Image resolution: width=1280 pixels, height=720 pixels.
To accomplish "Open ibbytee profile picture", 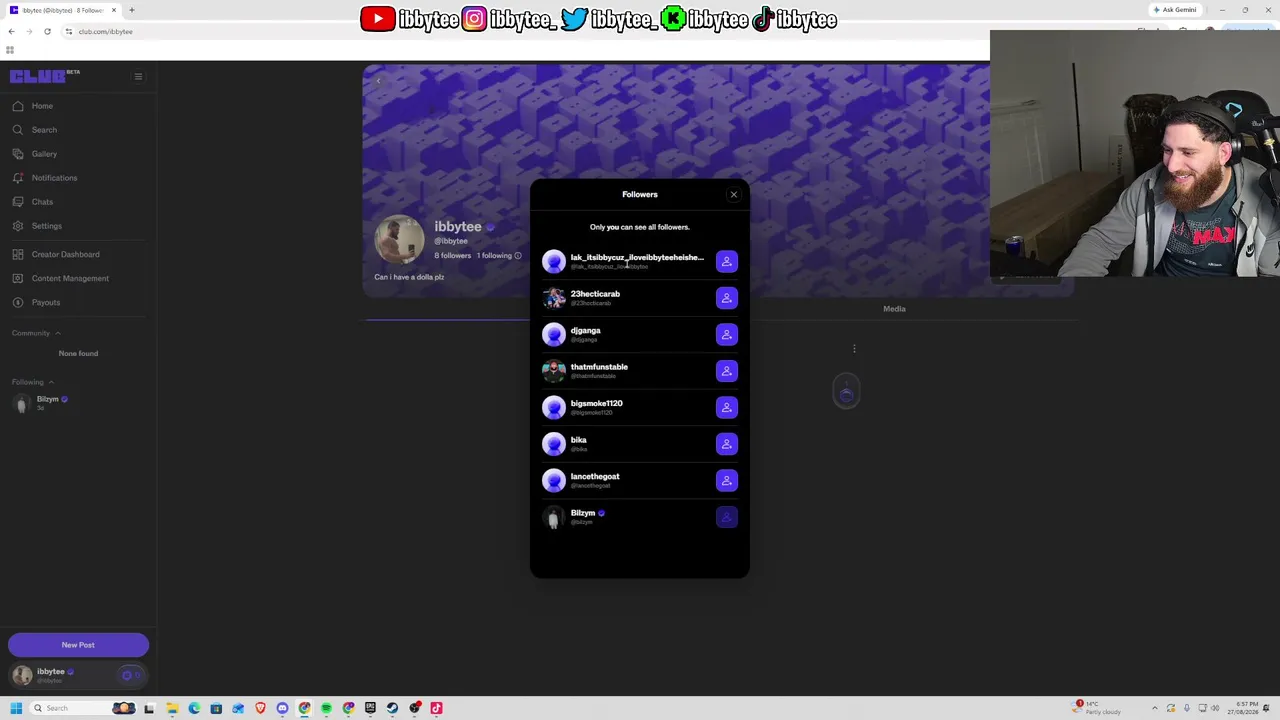I will click(x=400, y=240).
